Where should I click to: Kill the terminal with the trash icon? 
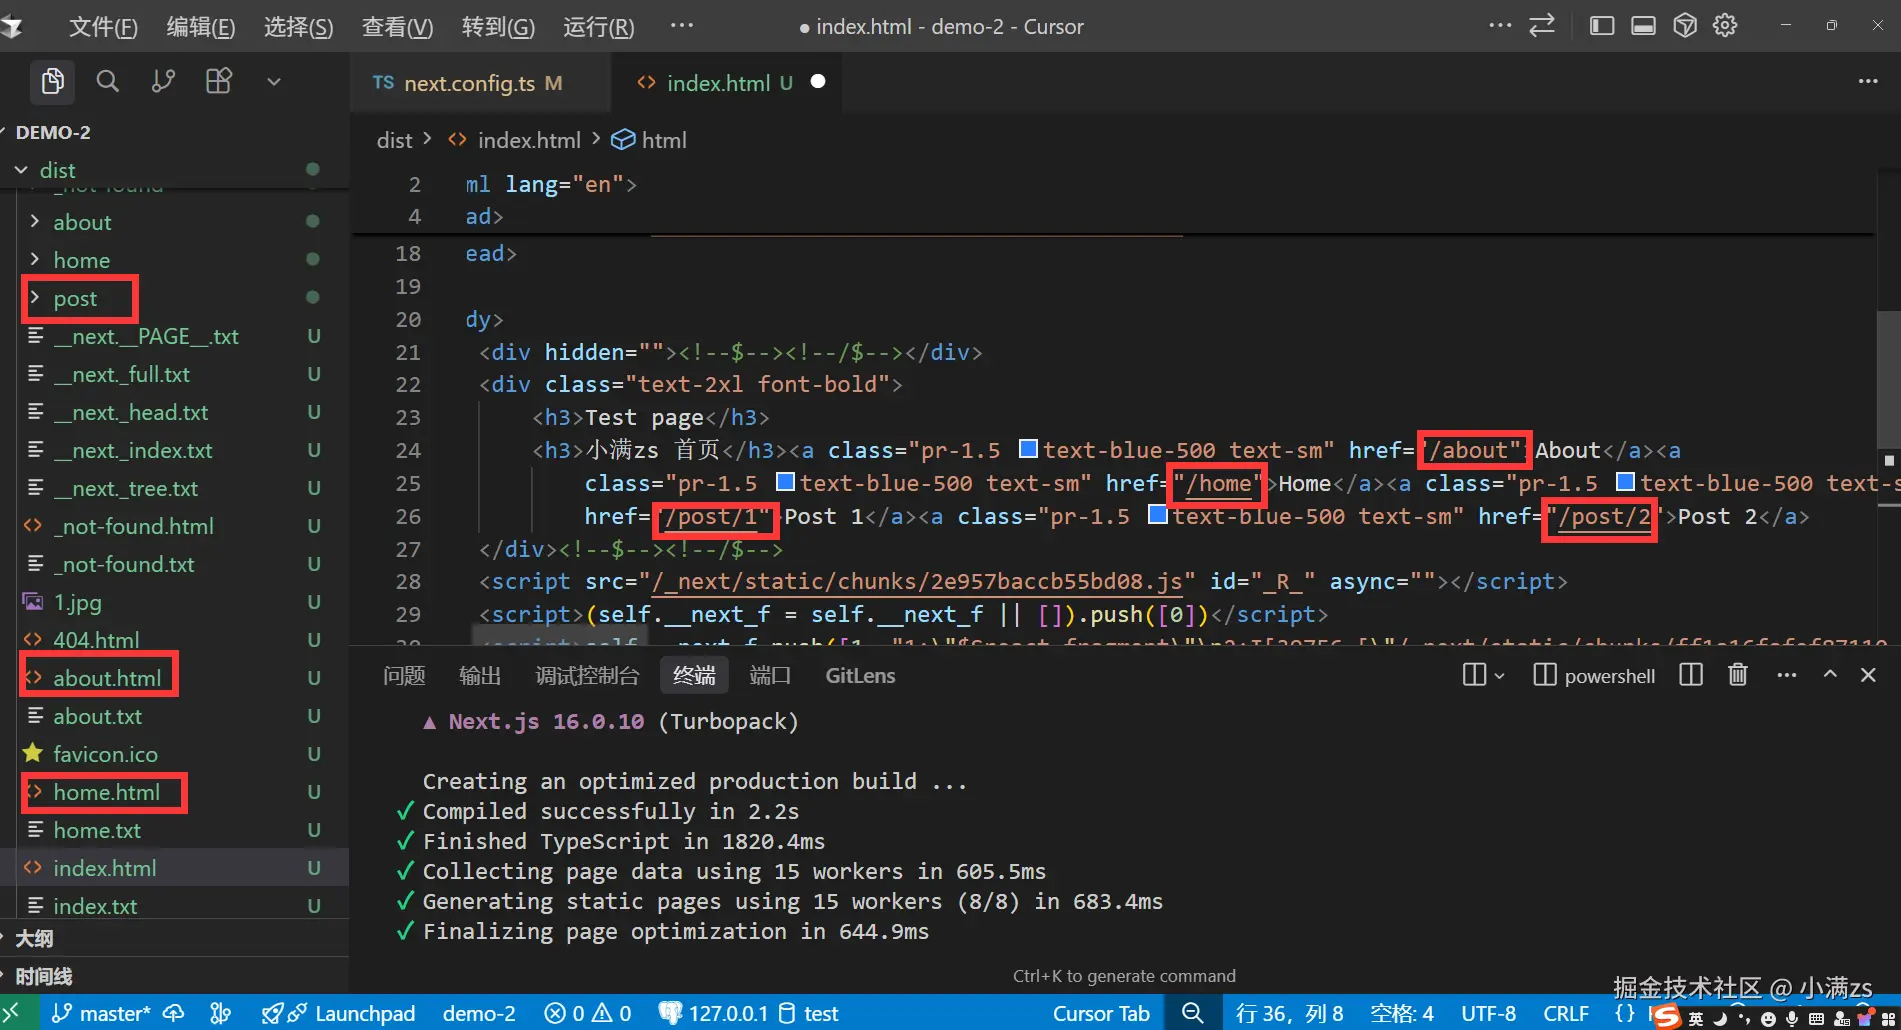coord(1738,675)
